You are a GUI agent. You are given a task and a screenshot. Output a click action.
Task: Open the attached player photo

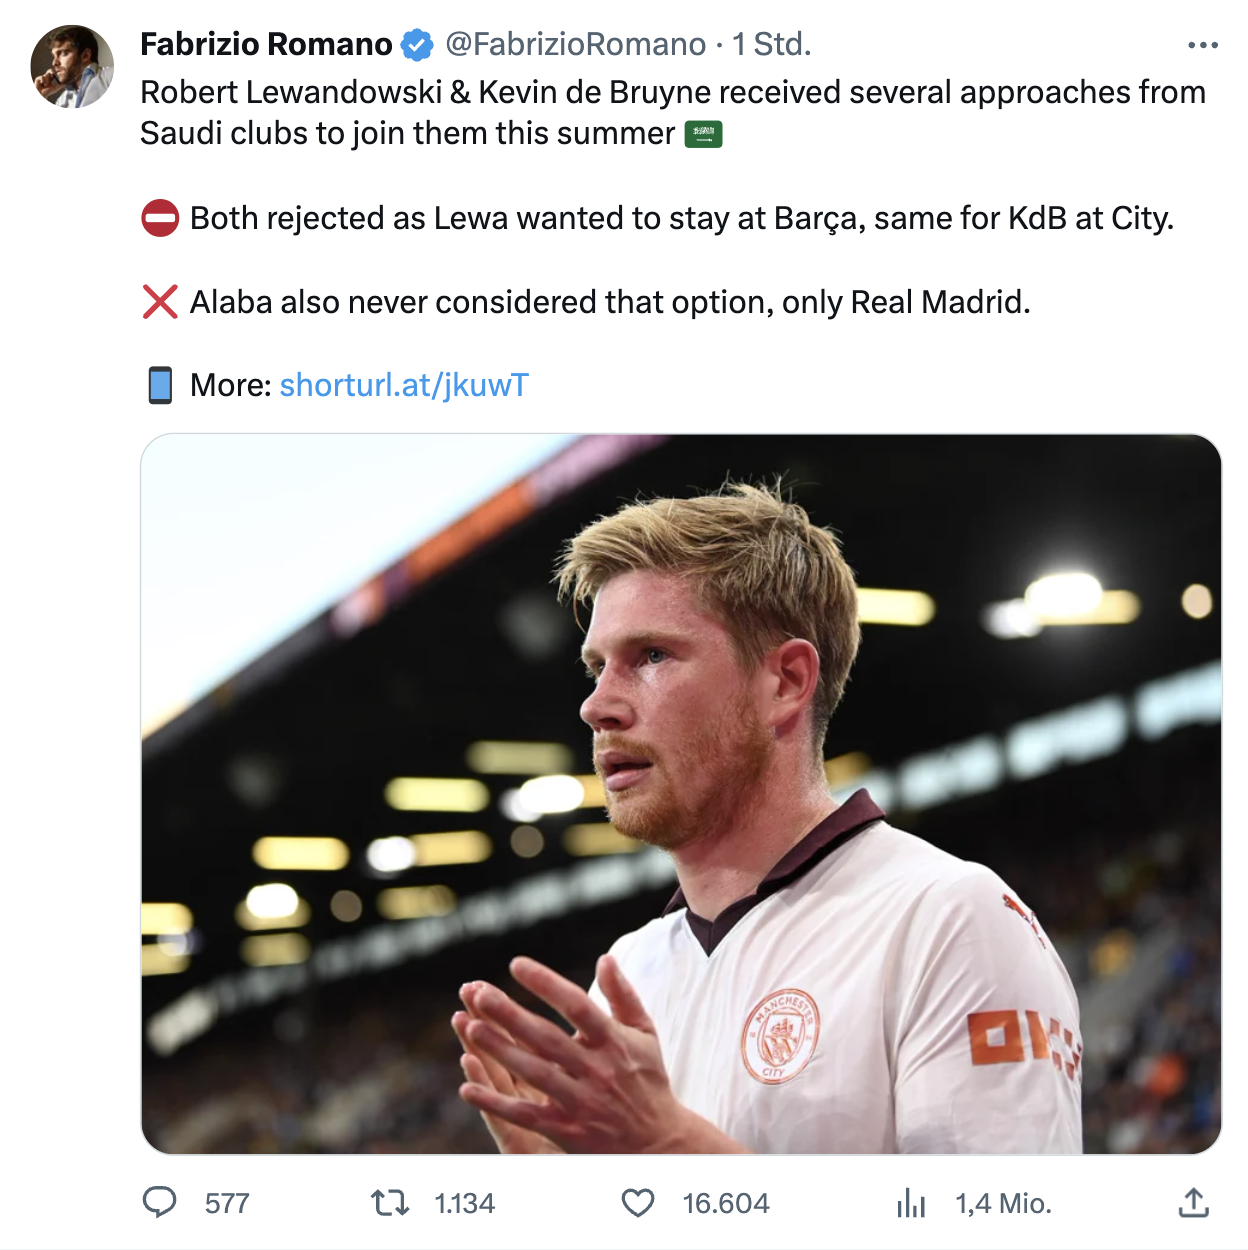[x=681, y=793]
